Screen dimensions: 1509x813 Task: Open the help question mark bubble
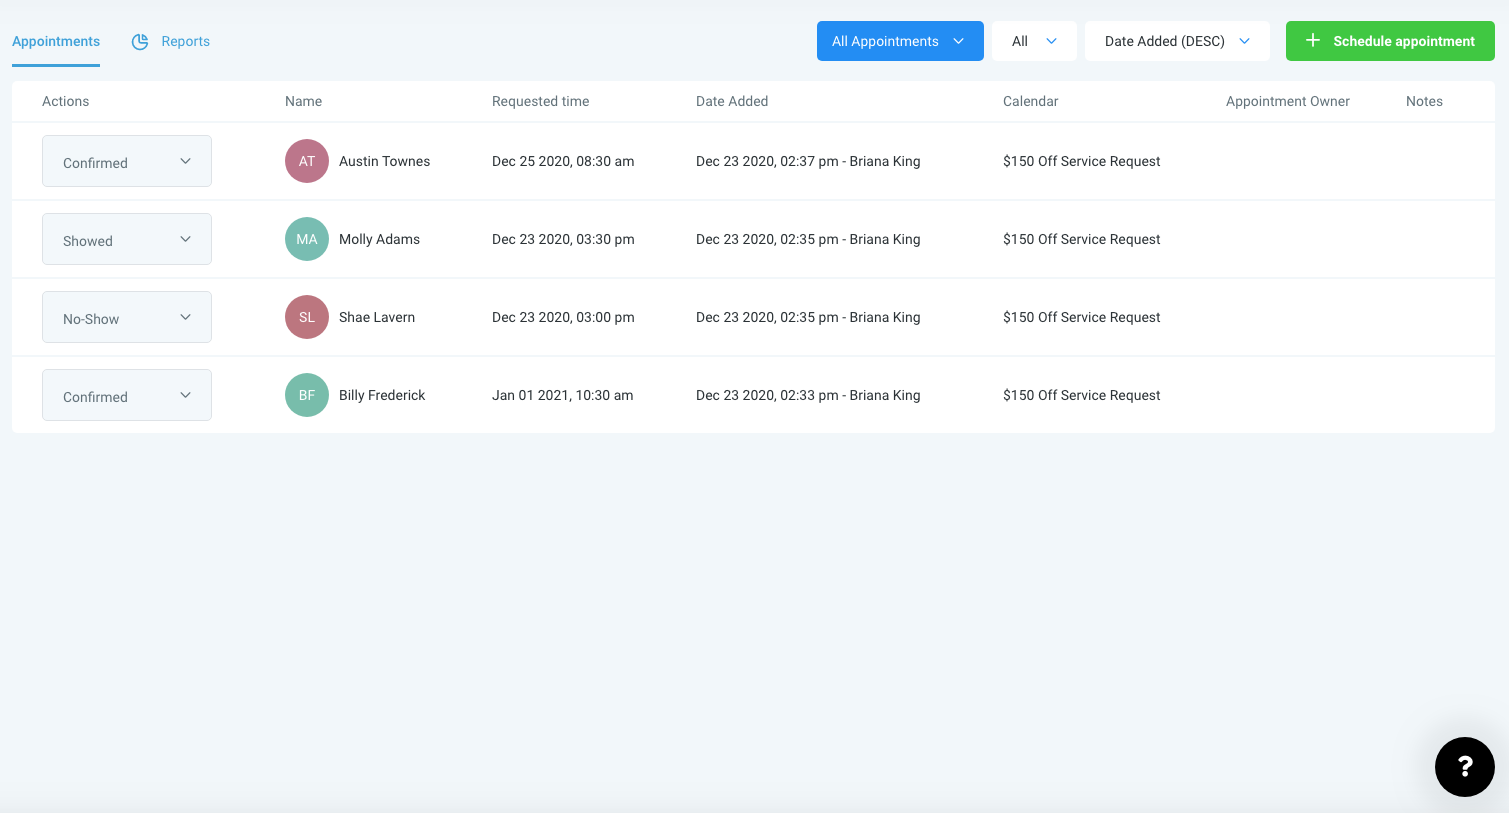(x=1464, y=767)
